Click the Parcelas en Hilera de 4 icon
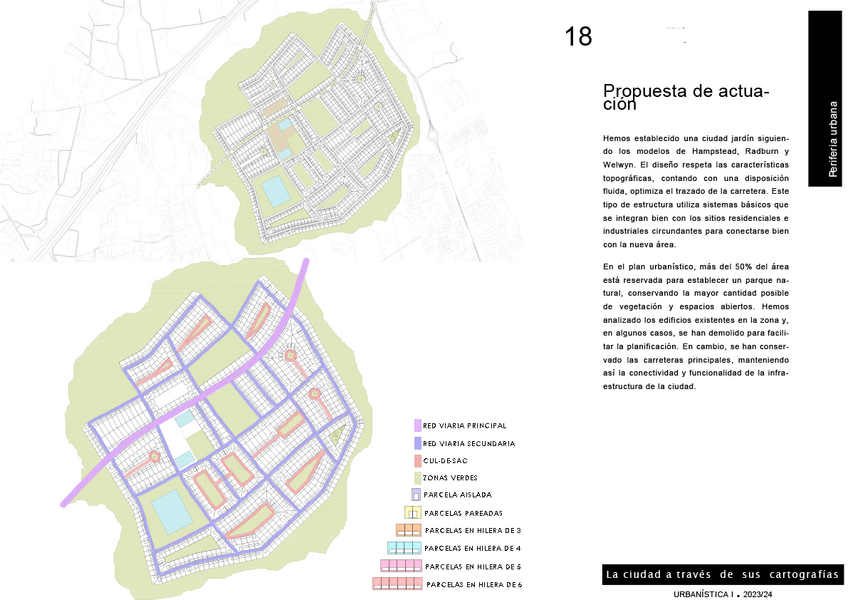 tap(404, 548)
